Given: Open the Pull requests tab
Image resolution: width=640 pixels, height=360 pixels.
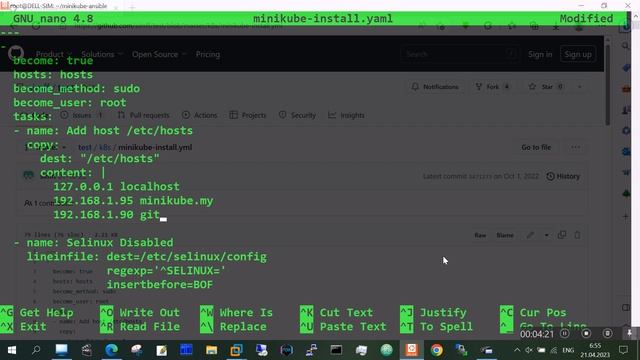Looking at the screenshot, I should pyautogui.click(x=143, y=116).
